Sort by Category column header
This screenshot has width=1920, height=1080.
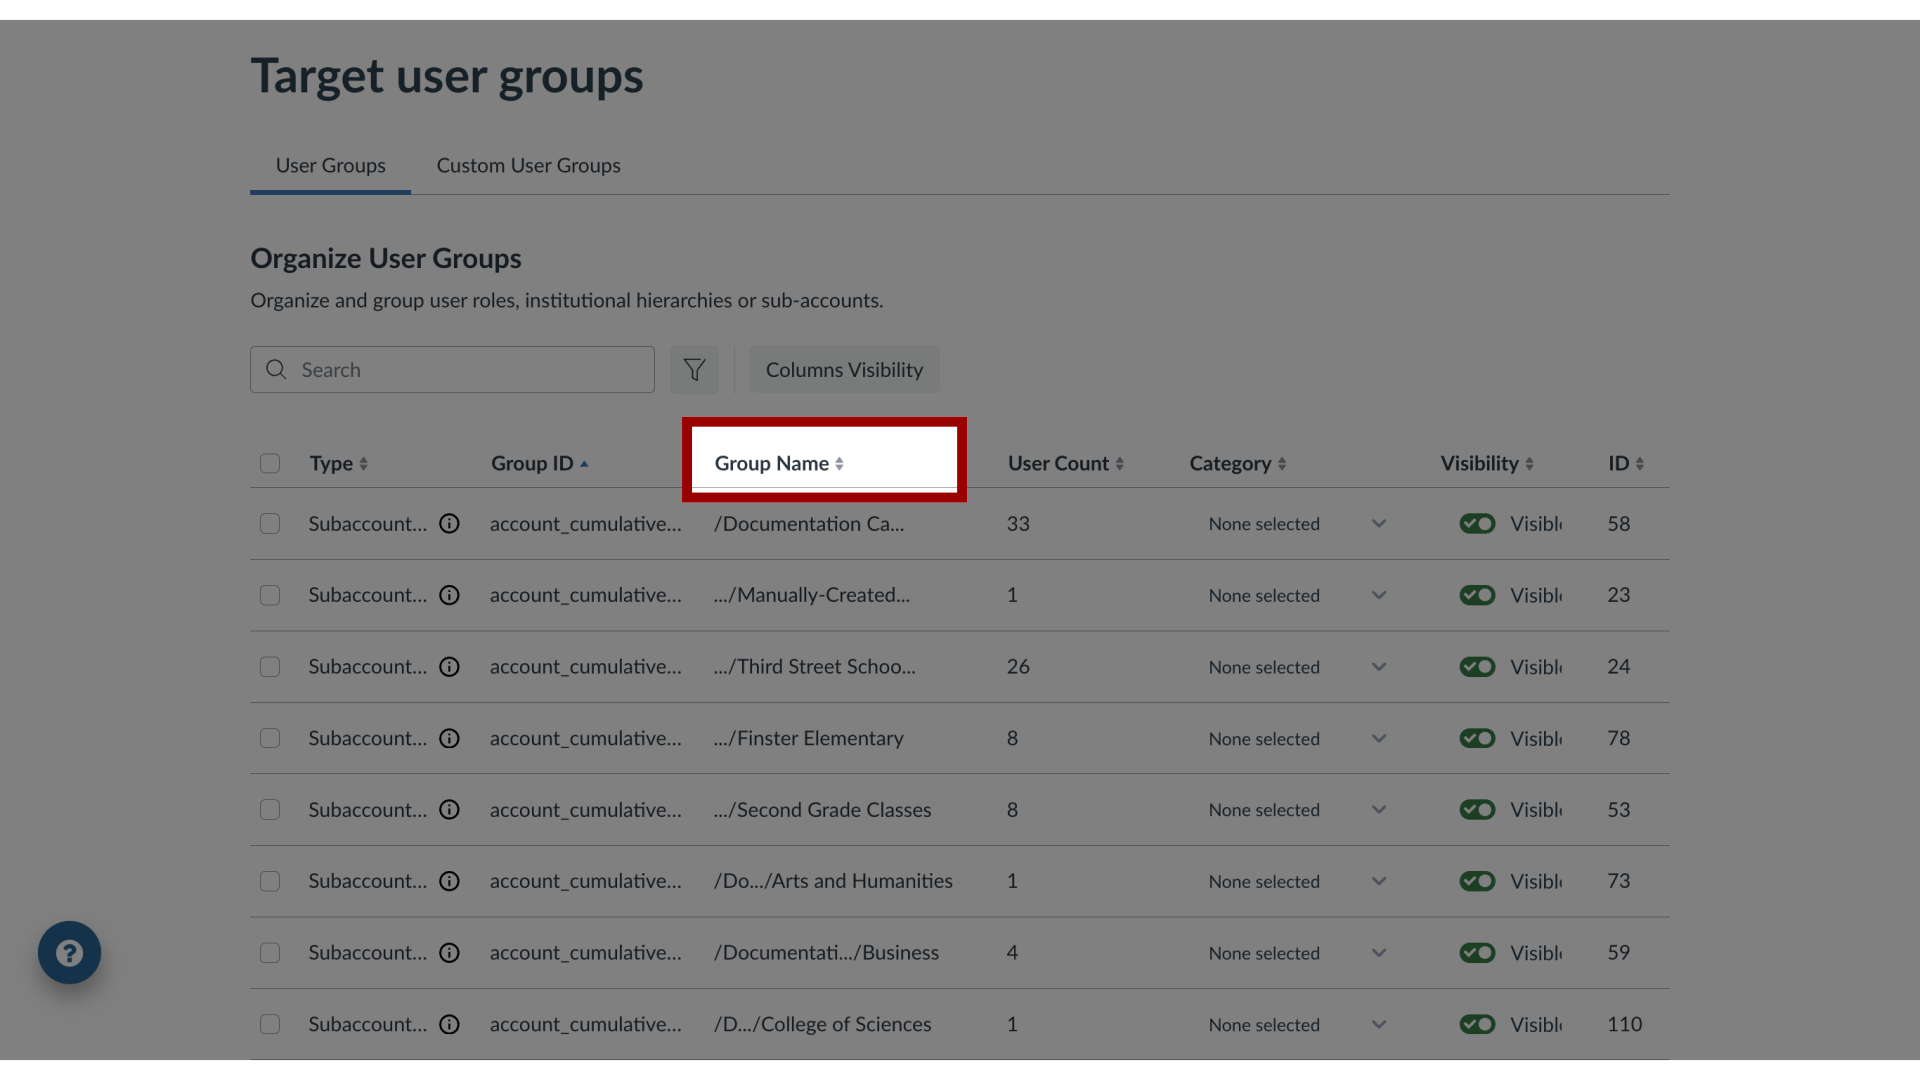point(1238,464)
